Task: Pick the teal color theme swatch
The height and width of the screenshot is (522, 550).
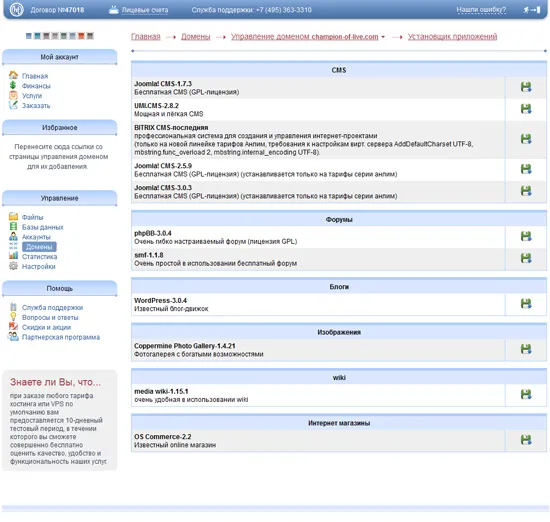Action: point(37,36)
